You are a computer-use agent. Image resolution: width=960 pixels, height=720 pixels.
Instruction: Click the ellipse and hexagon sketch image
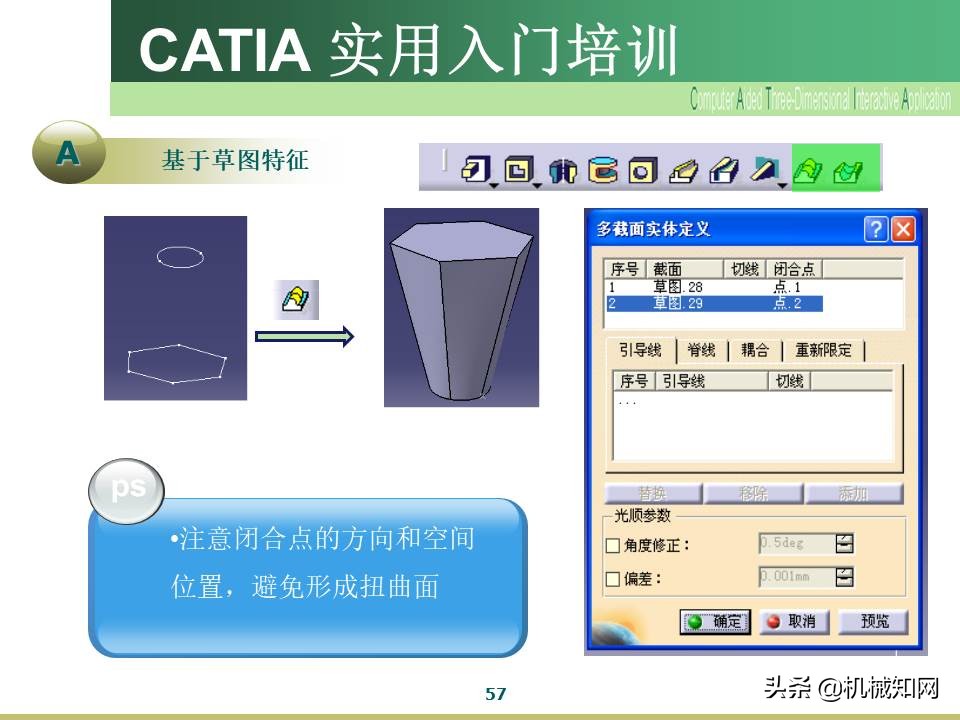click(176, 308)
